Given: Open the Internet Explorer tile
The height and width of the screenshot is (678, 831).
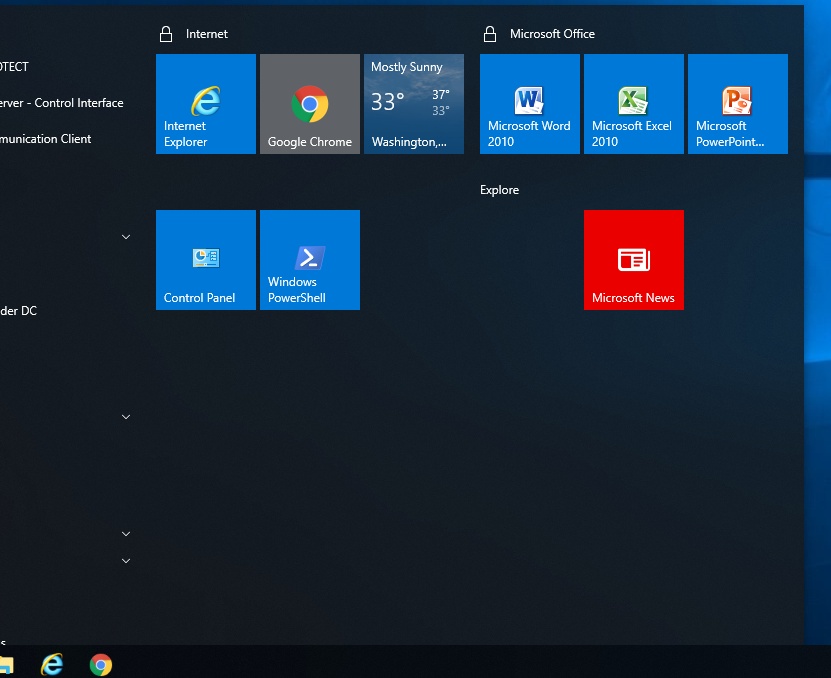Looking at the screenshot, I should [206, 104].
